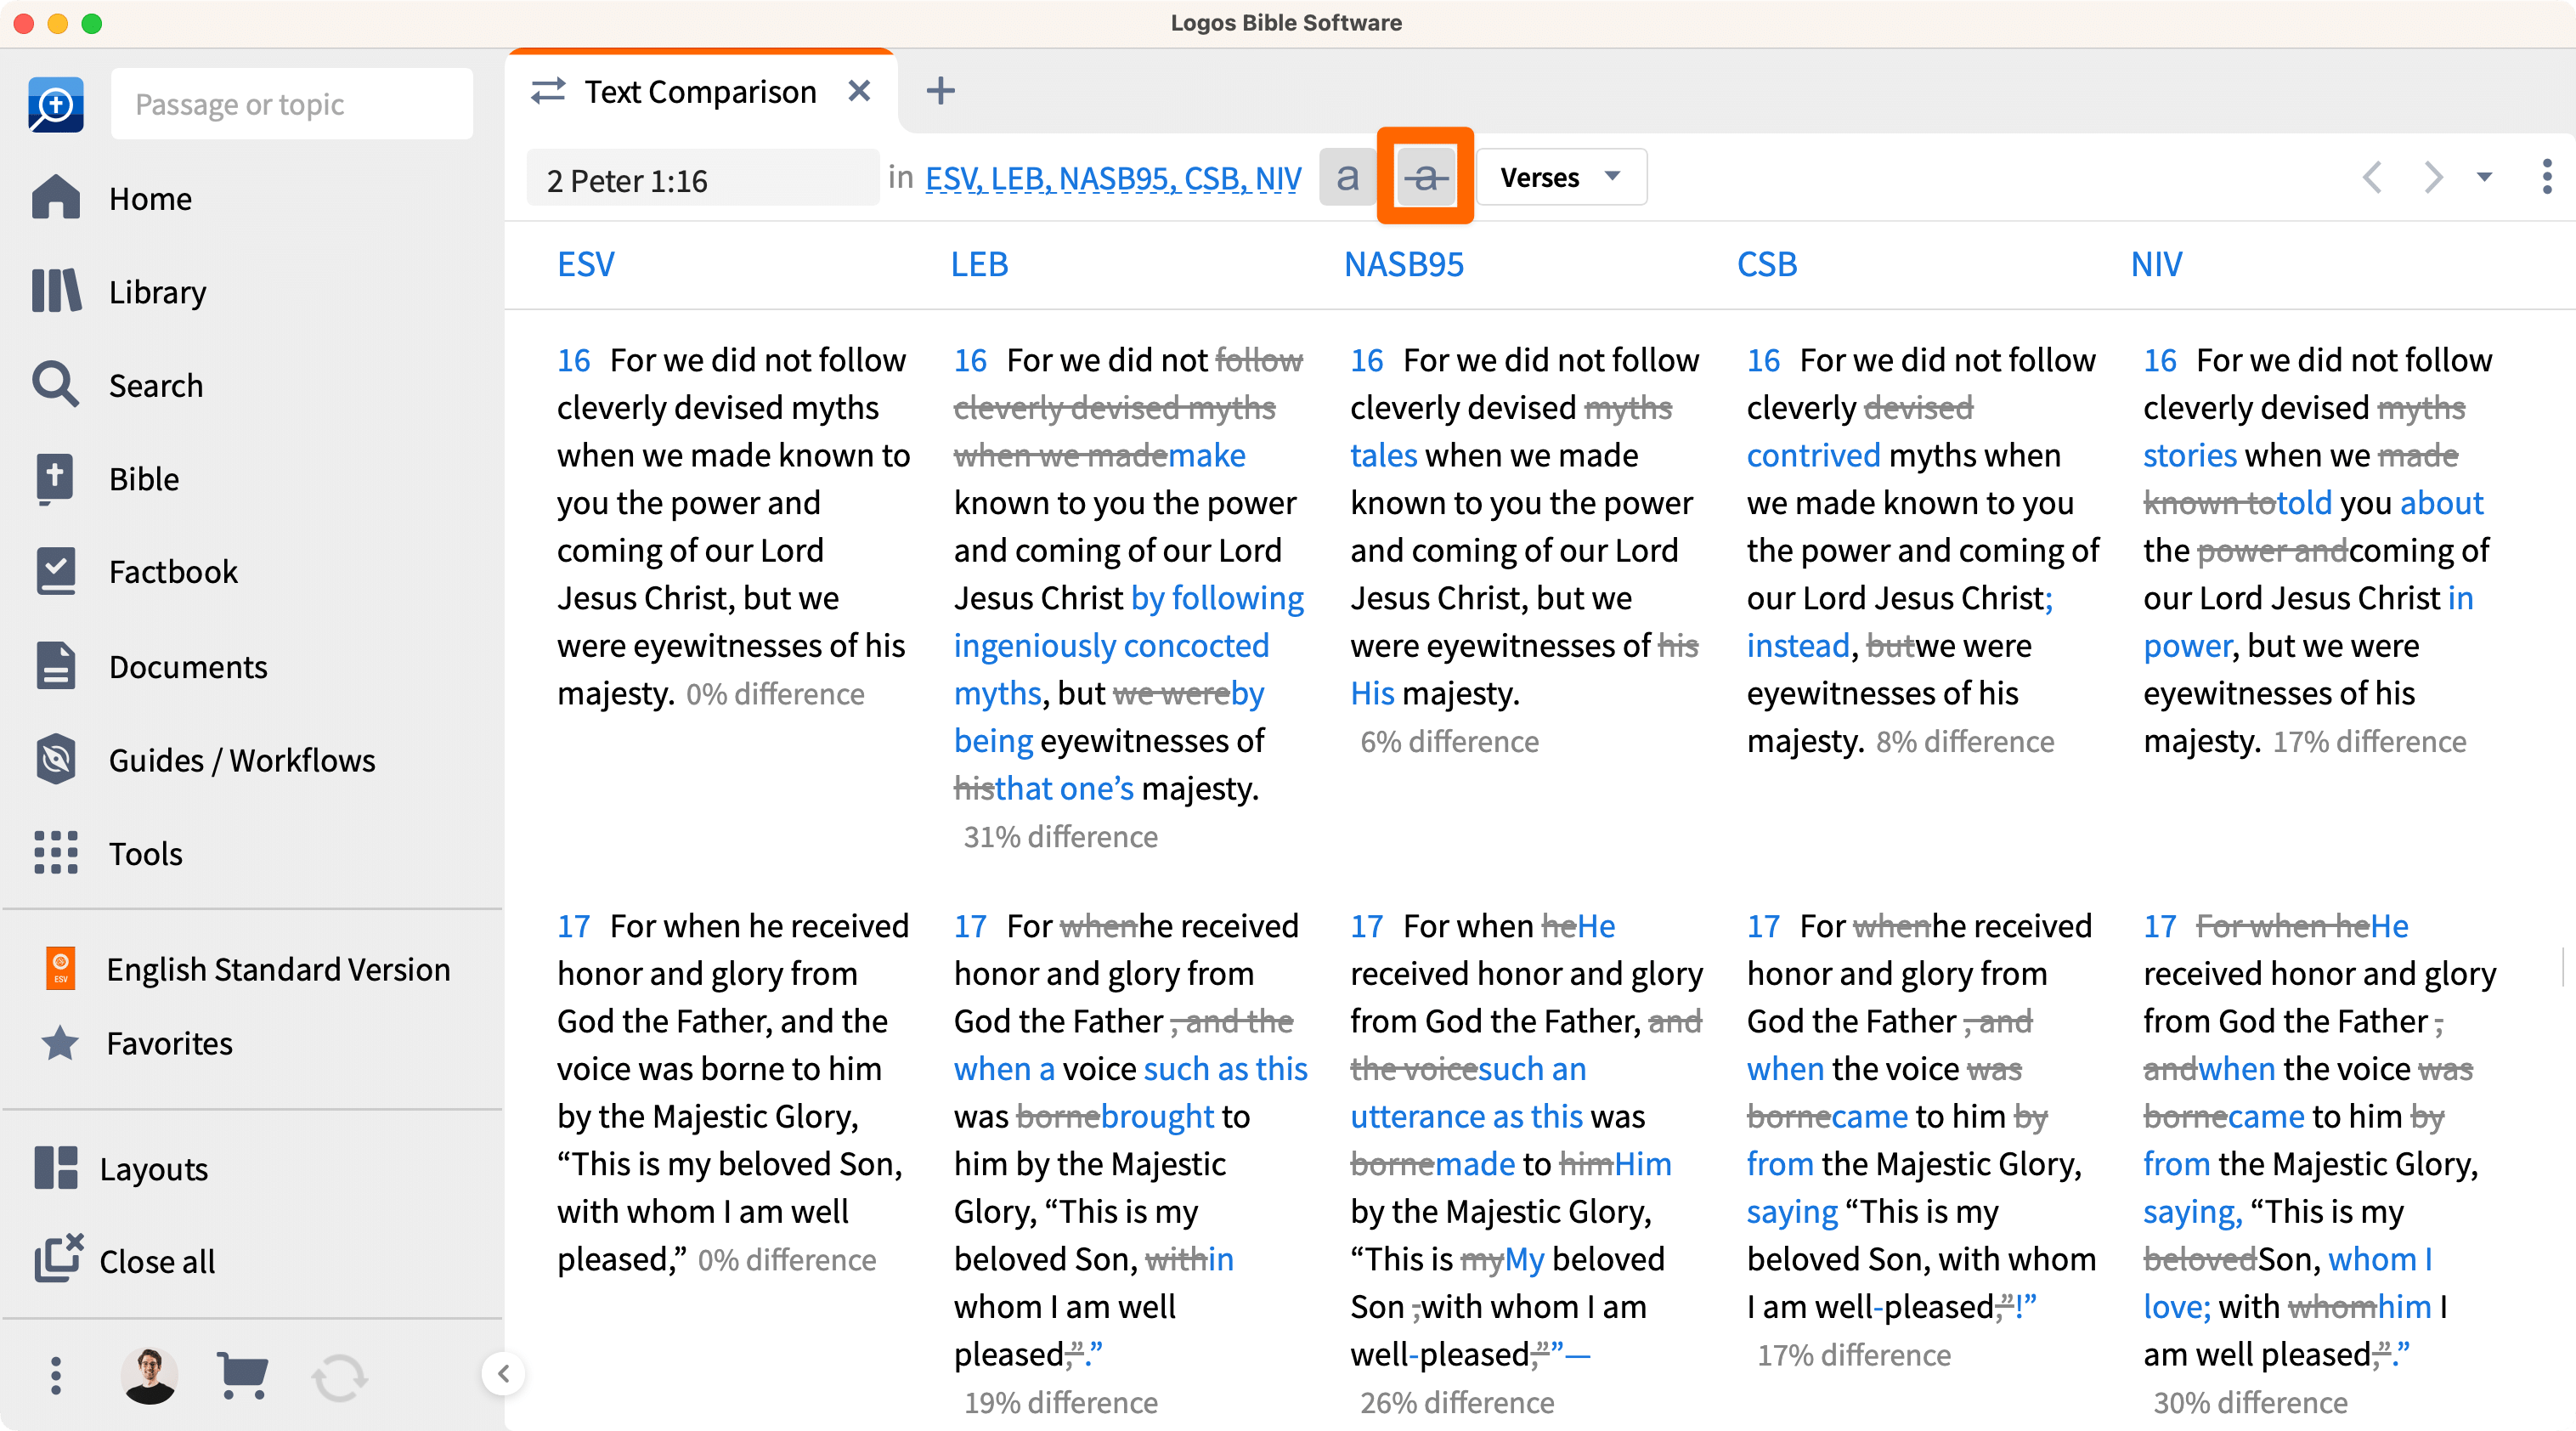
Task: Click the CSB column header
Action: pos(1767,264)
